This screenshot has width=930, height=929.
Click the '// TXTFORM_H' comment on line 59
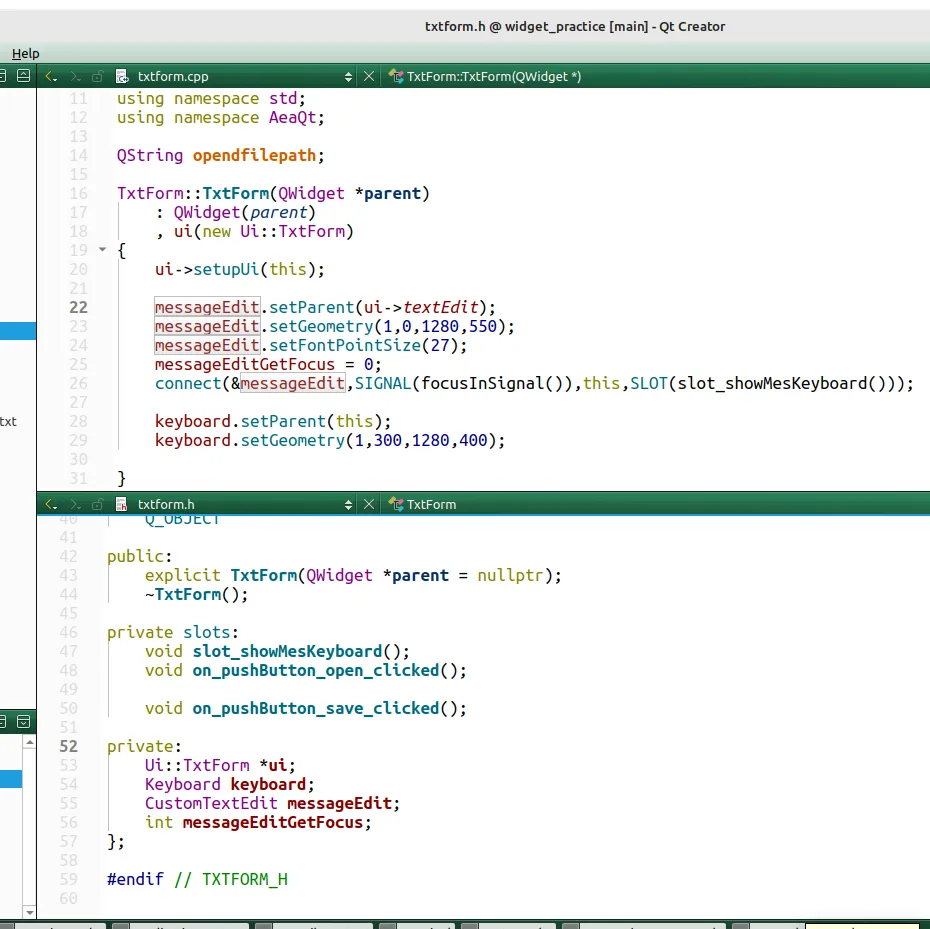231,879
